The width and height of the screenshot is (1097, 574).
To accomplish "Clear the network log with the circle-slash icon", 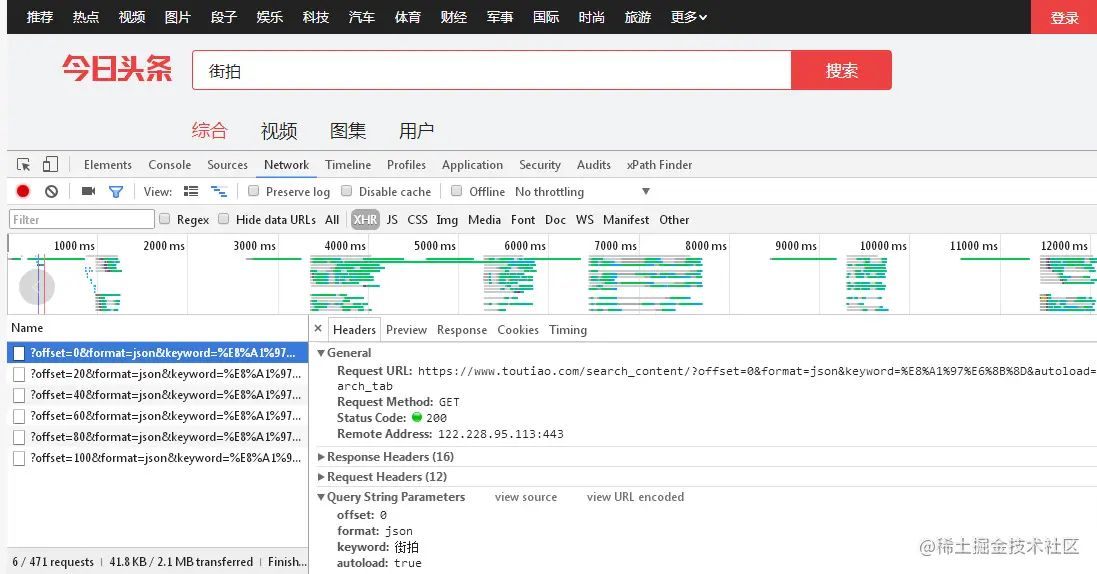I will [x=51, y=191].
